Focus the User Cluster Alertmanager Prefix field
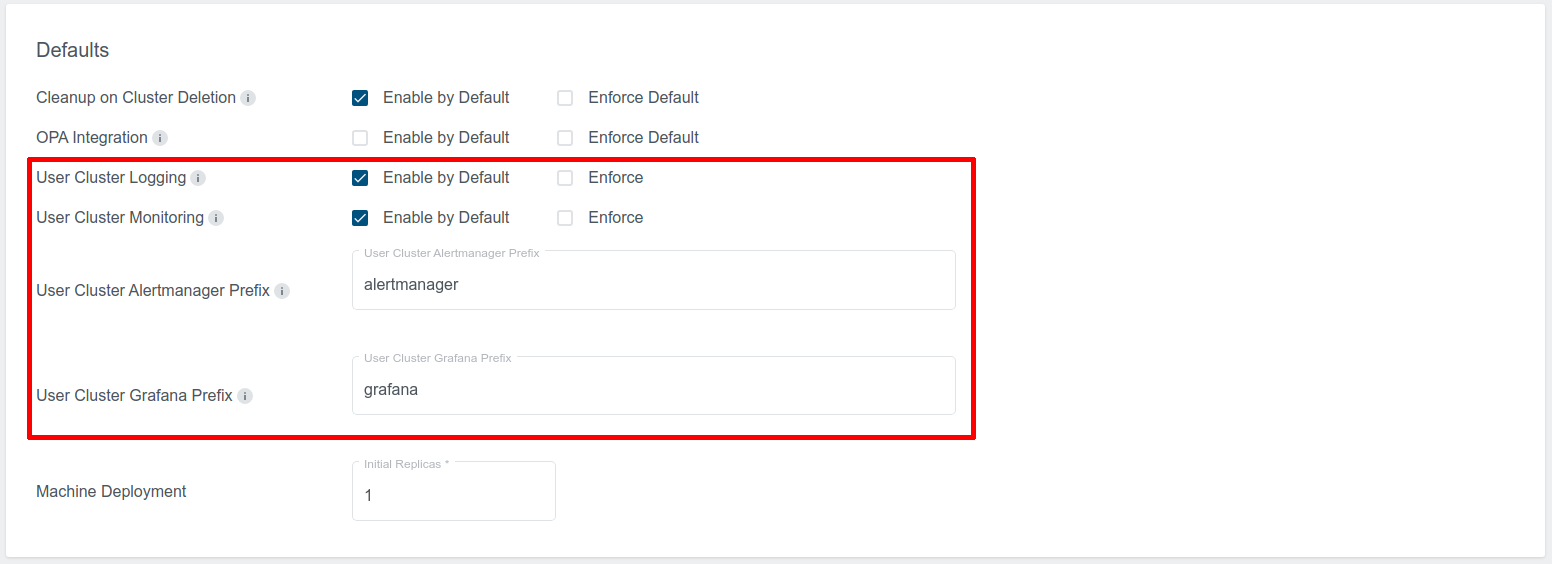This screenshot has height=564, width=1552. coord(653,285)
